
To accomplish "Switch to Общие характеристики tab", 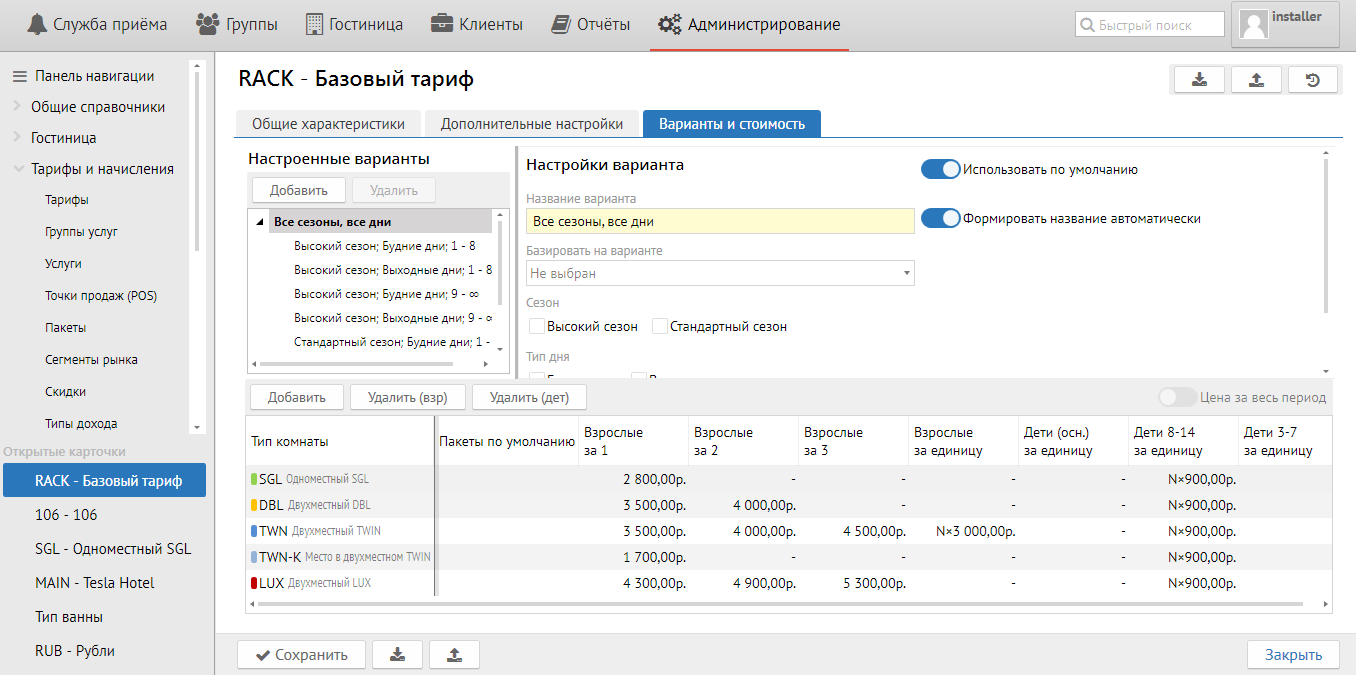I will point(328,124).
